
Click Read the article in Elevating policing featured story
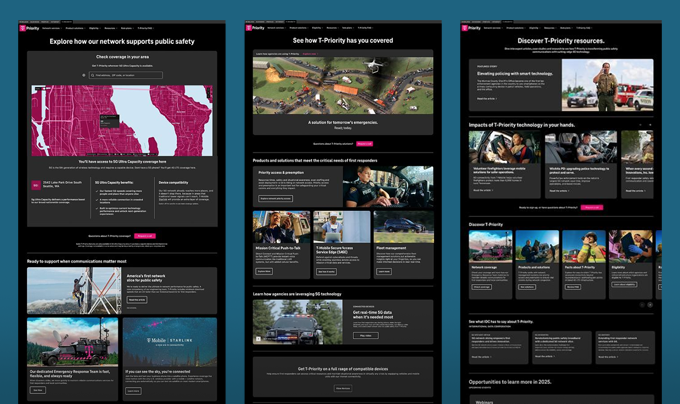pyautogui.click(x=487, y=98)
